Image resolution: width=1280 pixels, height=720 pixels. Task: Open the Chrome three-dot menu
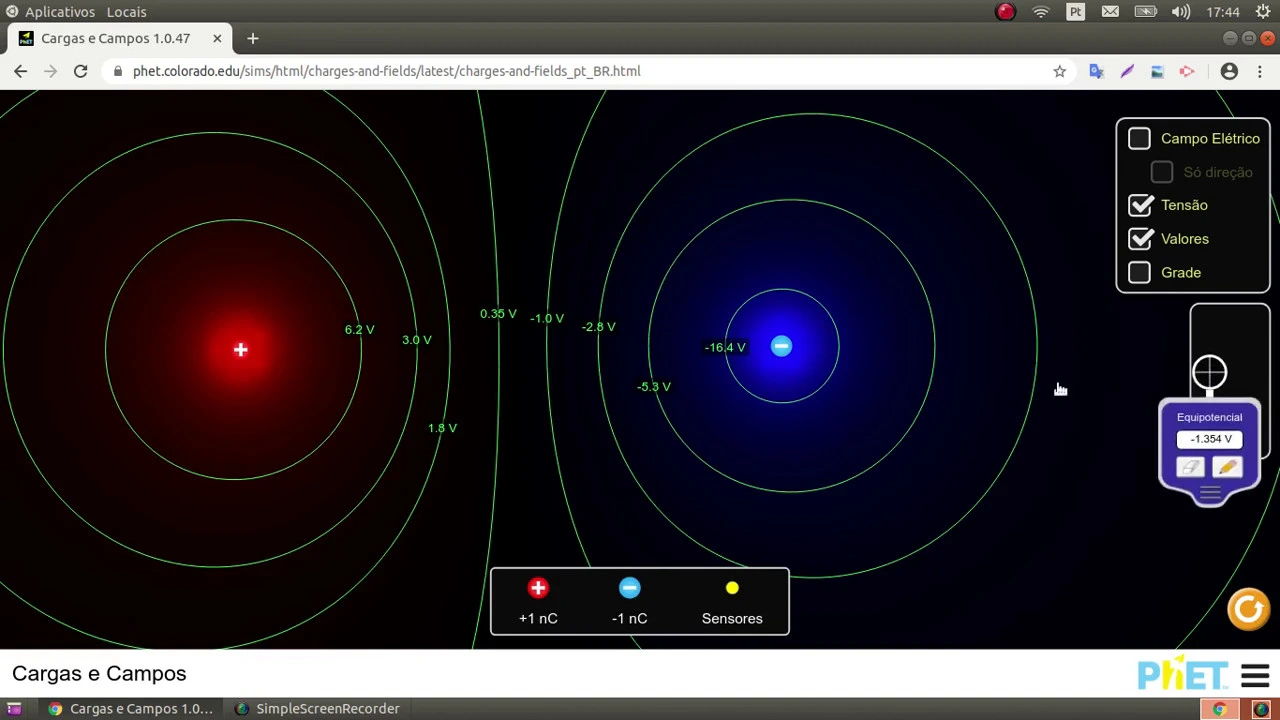click(x=1260, y=71)
